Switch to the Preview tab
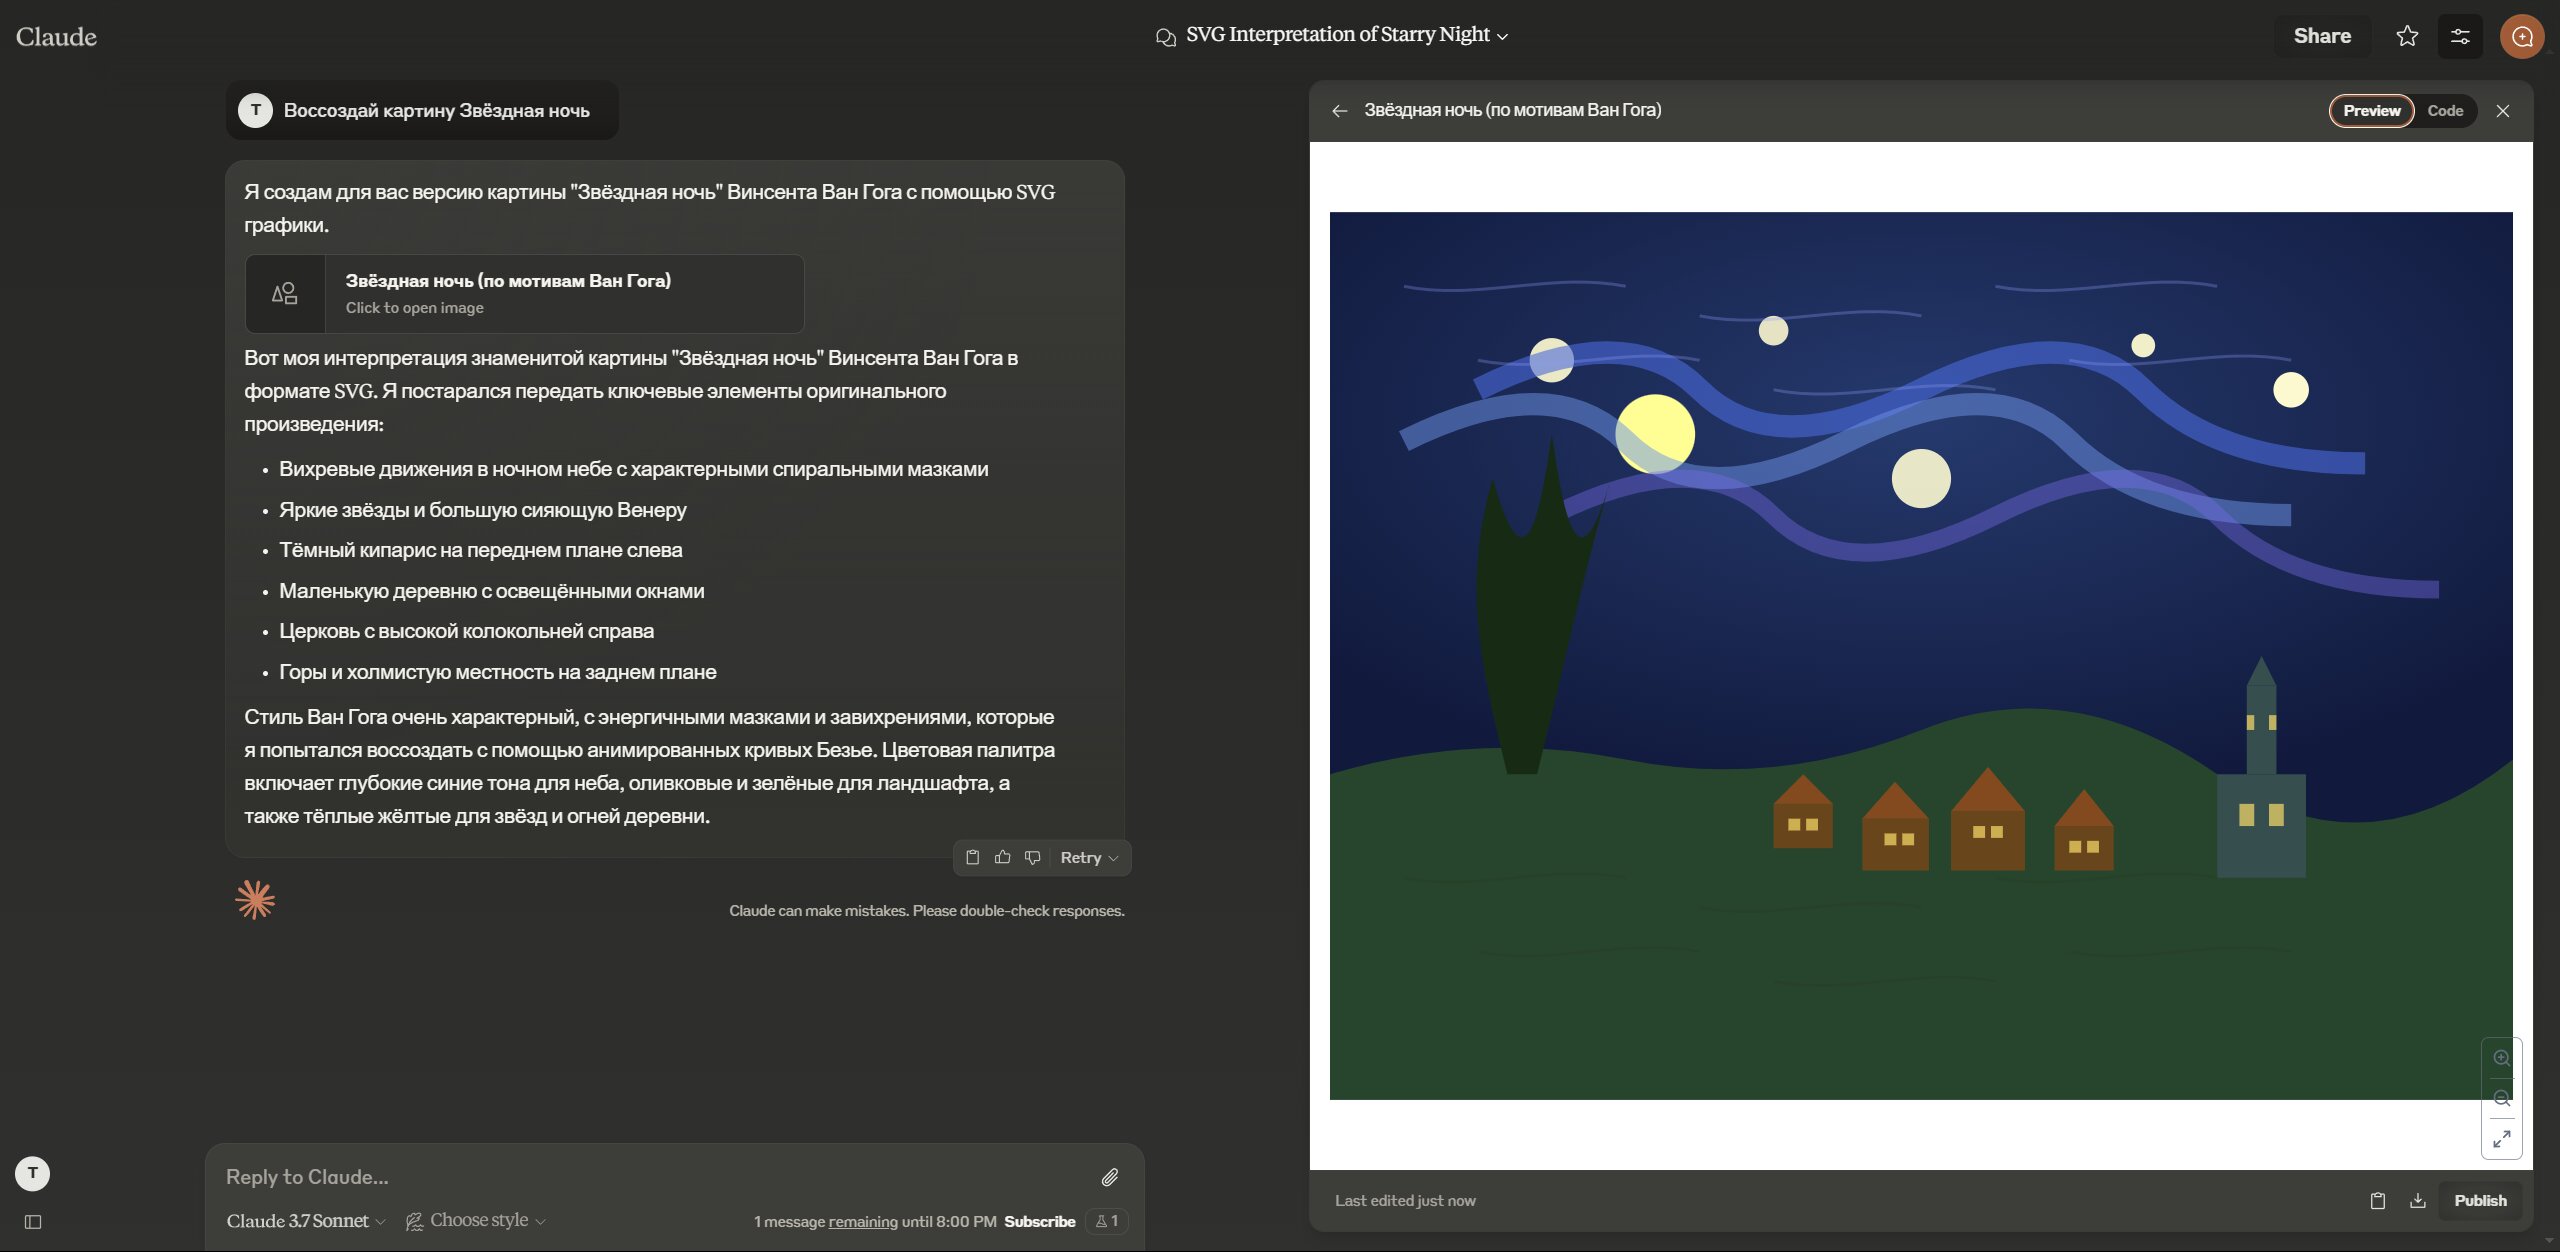The width and height of the screenshot is (2560, 1252). coord(2371,111)
